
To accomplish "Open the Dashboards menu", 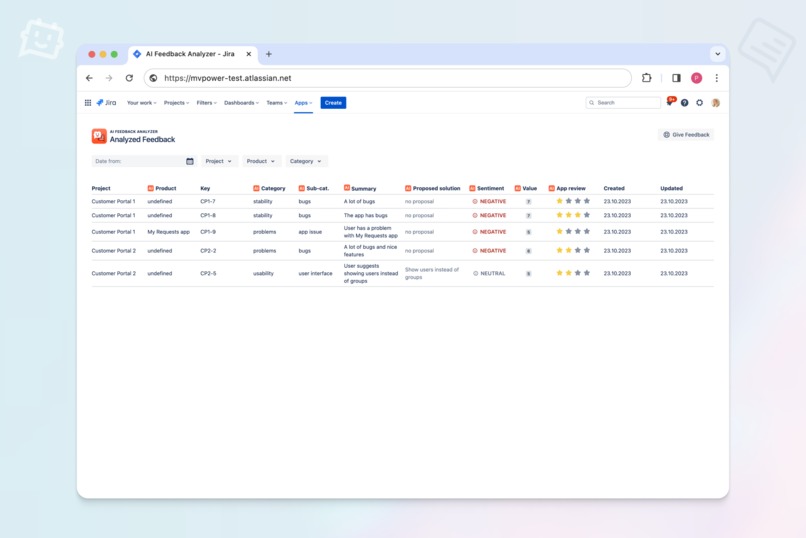I will pyautogui.click(x=241, y=103).
